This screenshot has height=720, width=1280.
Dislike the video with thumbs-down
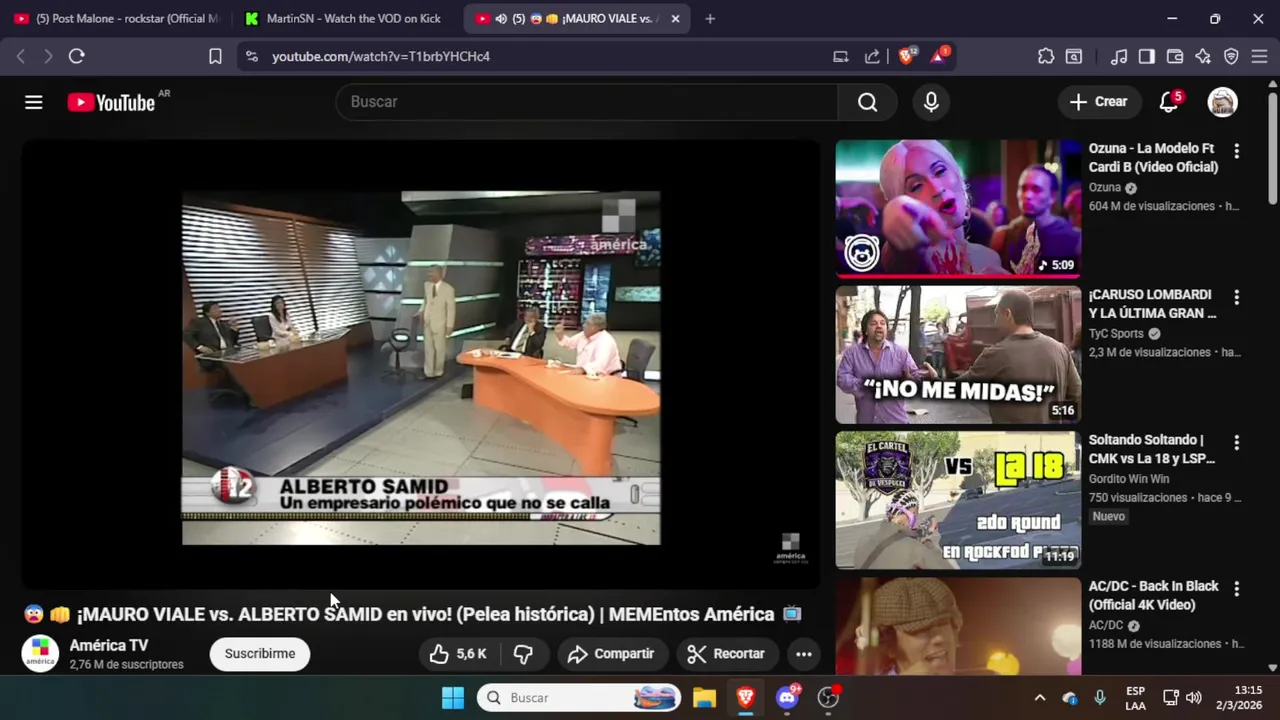(x=523, y=654)
